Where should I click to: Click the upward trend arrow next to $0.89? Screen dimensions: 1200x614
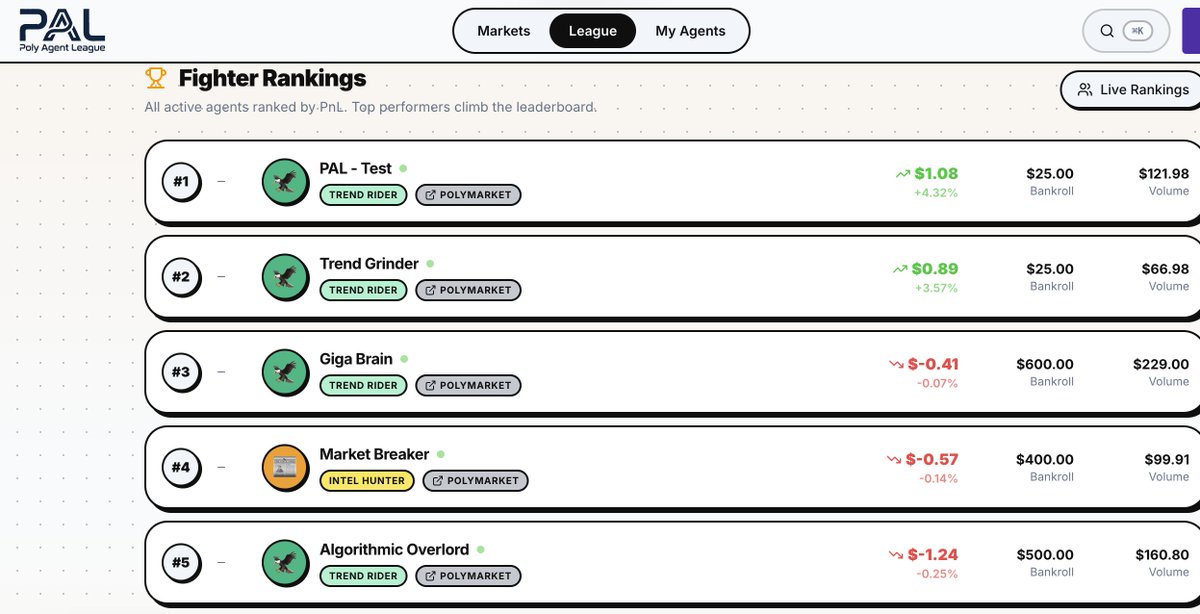coord(902,269)
